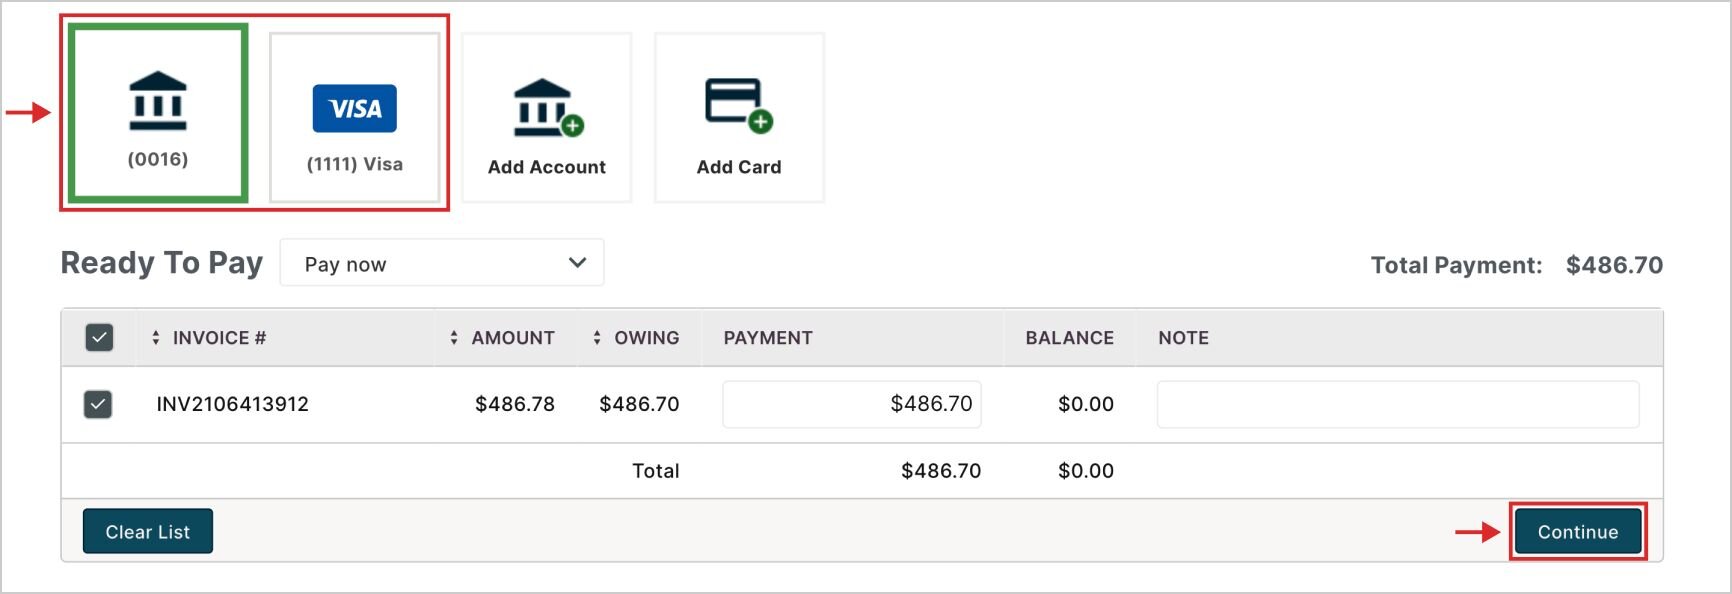Sort by Owing column arrows

click(x=597, y=338)
